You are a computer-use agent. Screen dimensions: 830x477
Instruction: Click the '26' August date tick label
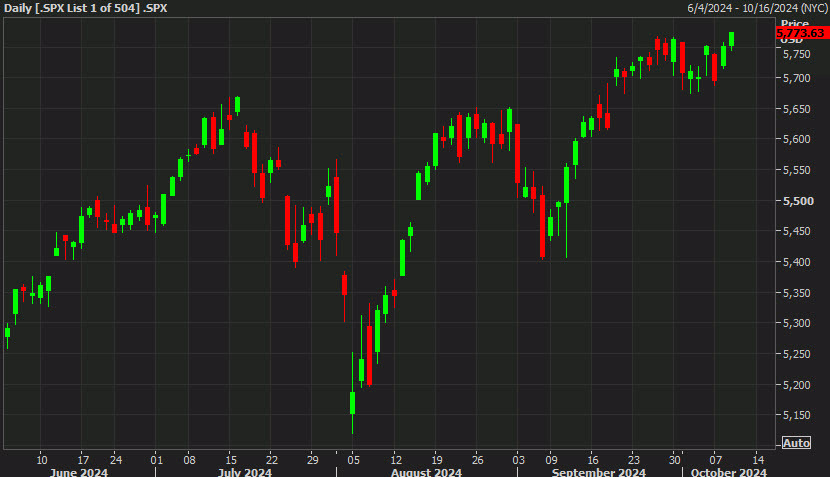click(477, 460)
